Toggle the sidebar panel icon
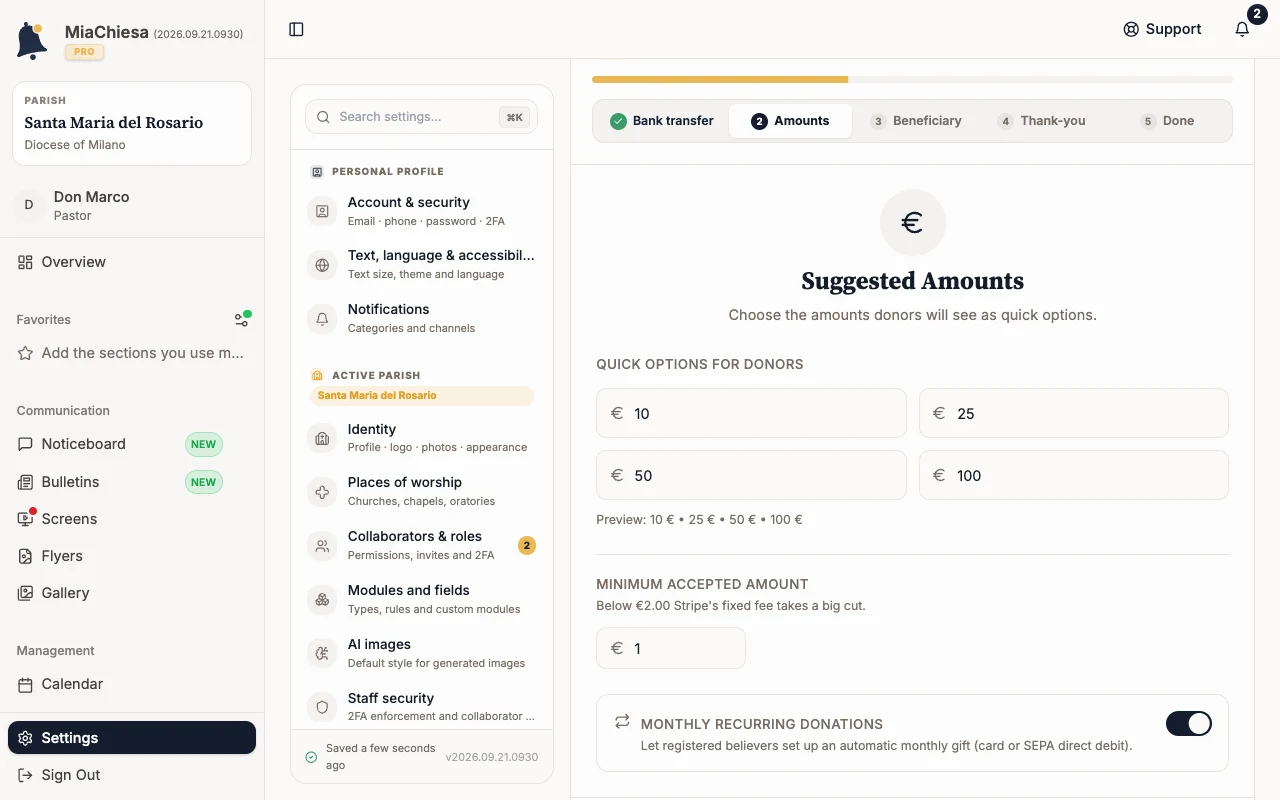This screenshot has width=1280, height=800. click(x=296, y=30)
